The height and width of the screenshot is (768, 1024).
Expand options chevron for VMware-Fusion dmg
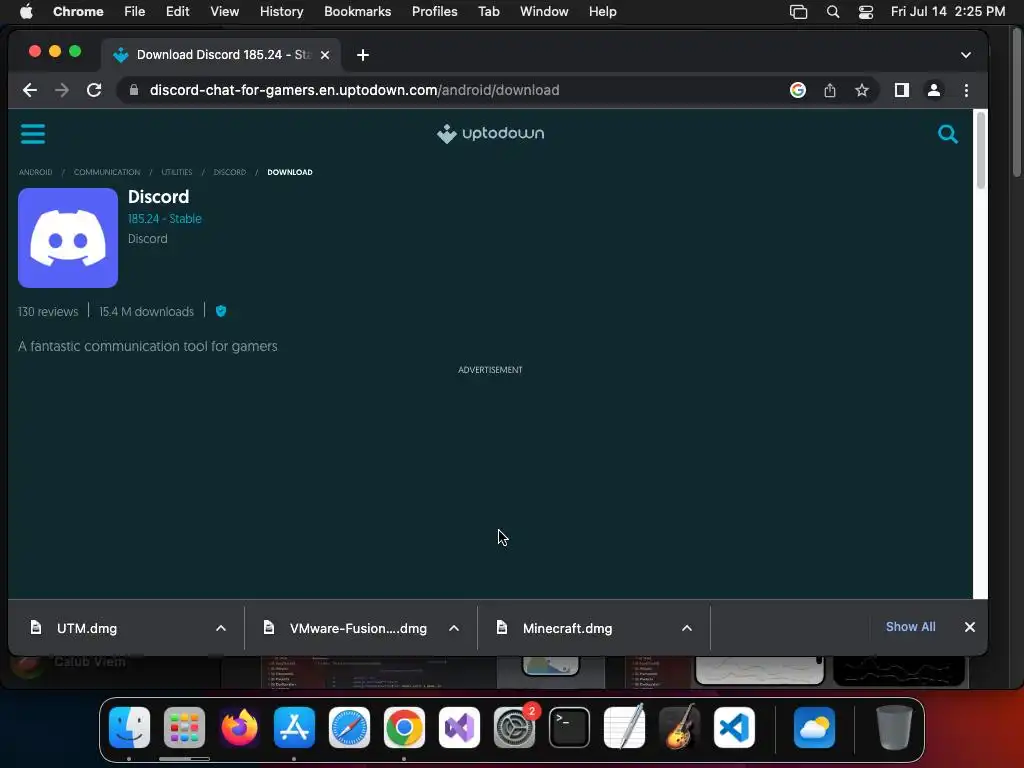click(454, 628)
